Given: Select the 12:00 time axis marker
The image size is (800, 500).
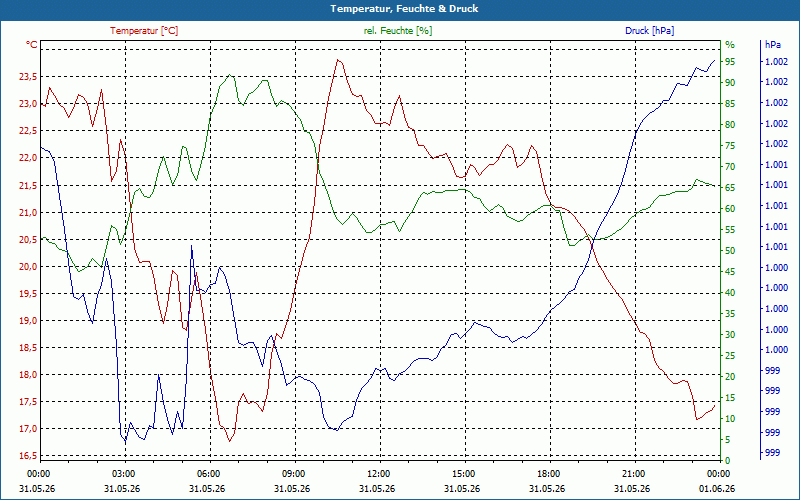Looking at the screenshot, I should [x=379, y=473].
